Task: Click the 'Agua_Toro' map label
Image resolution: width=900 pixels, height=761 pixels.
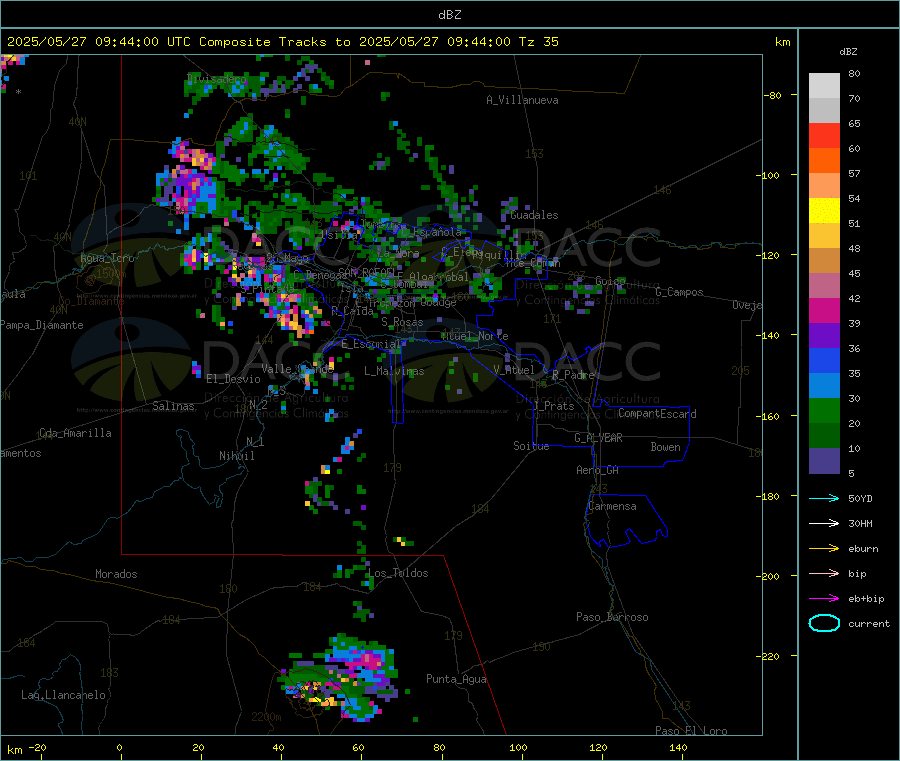Action: pyautogui.click(x=107, y=258)
